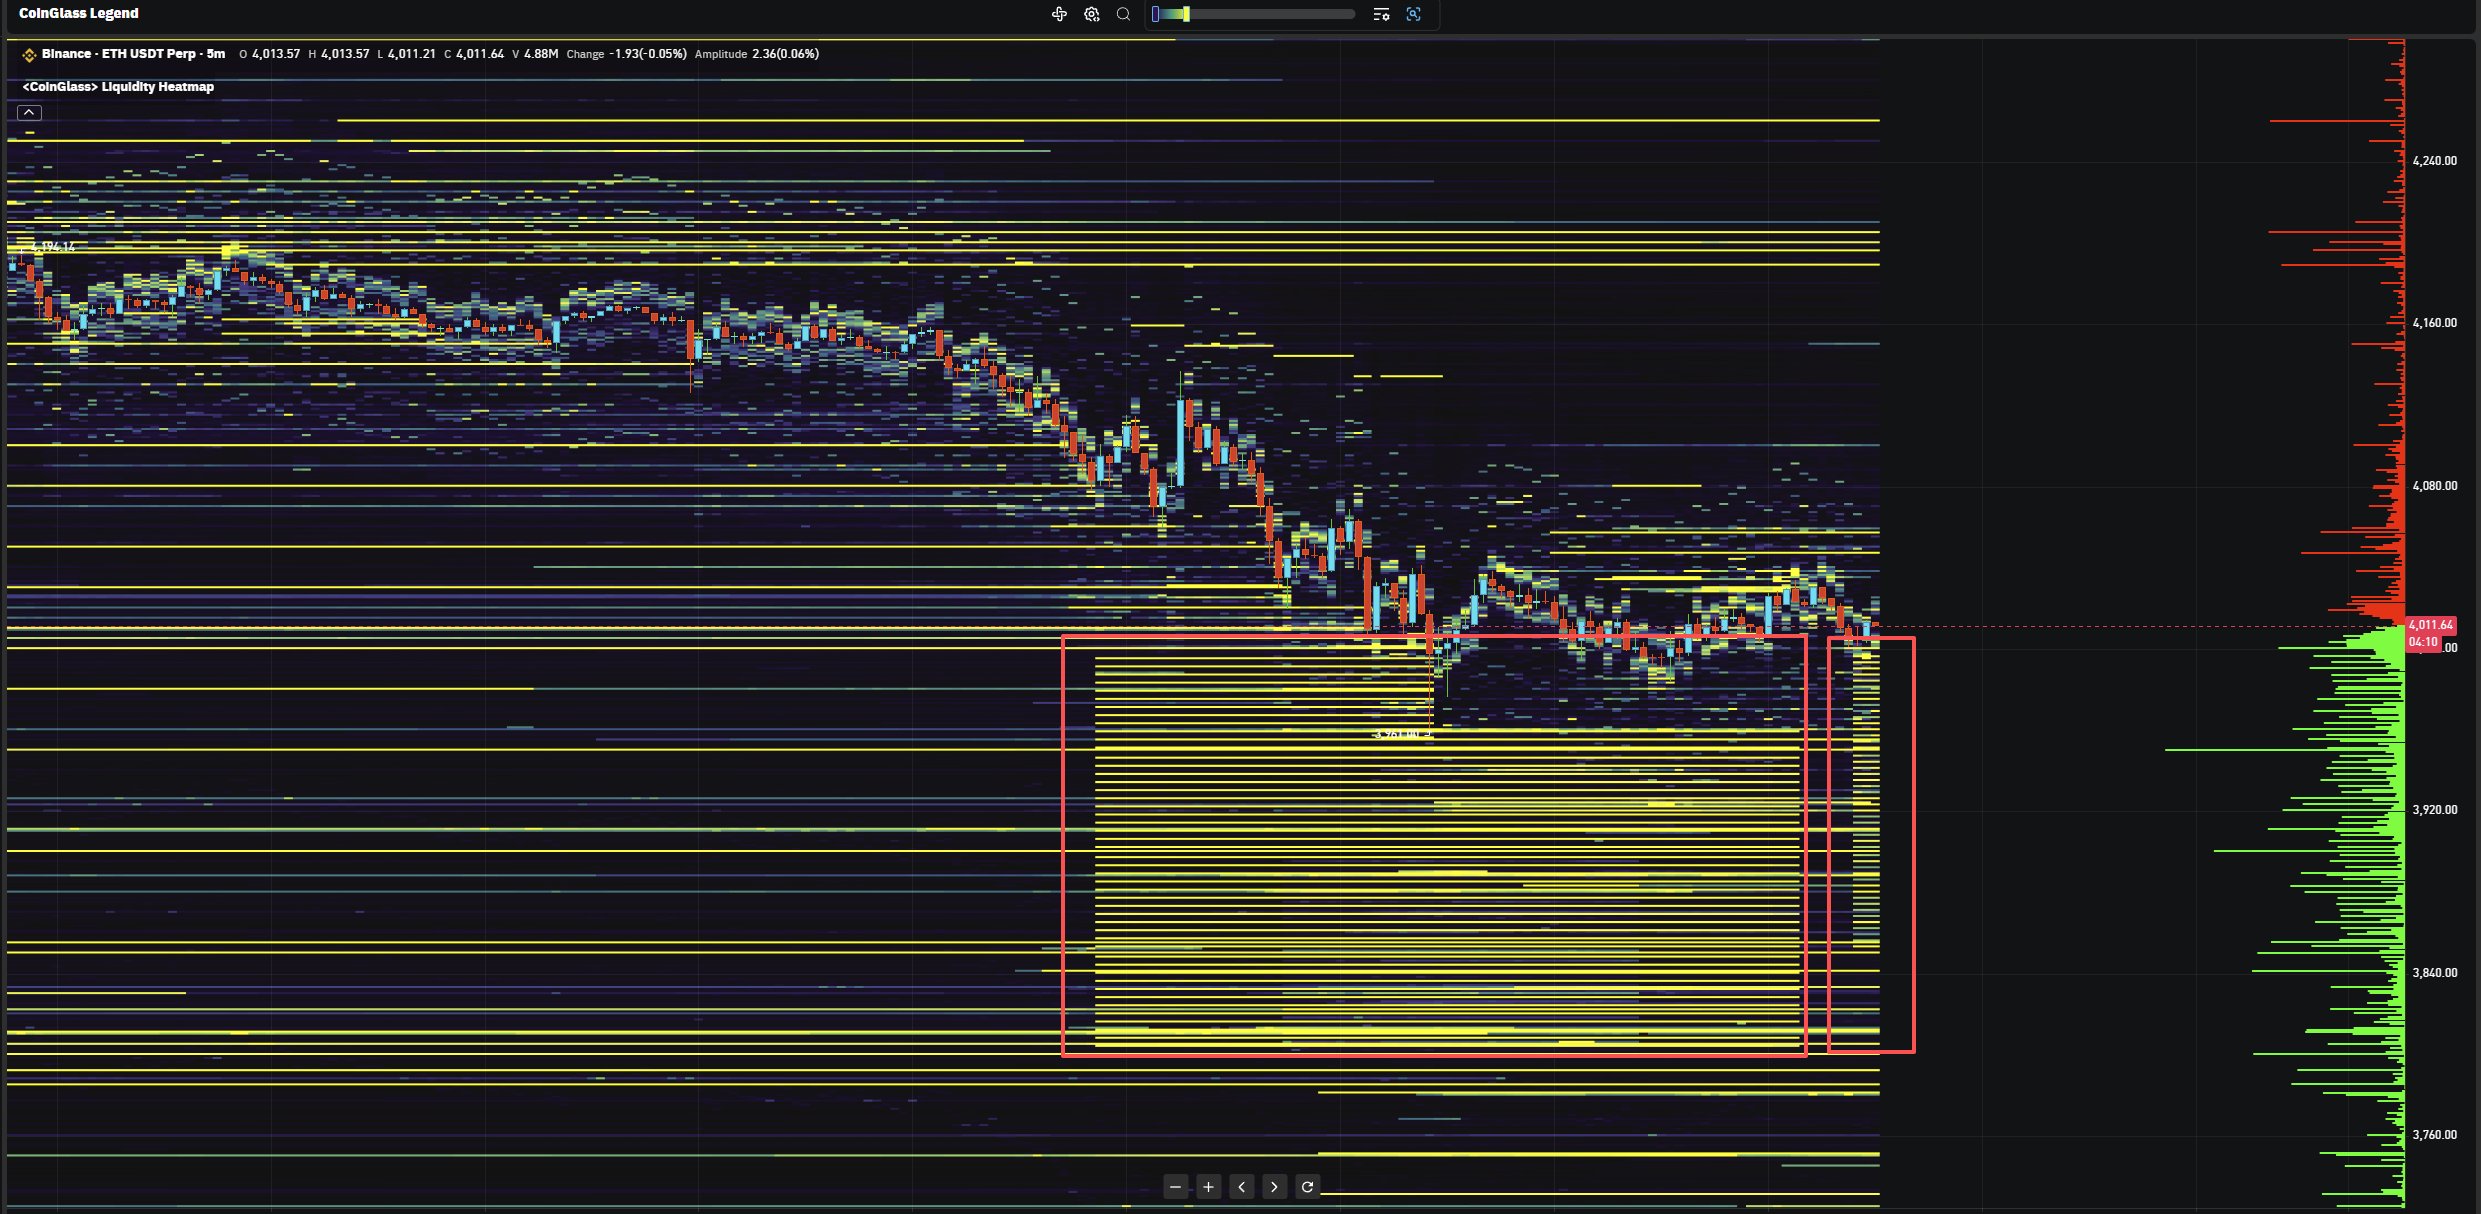
Task: Zoom in chart with plus button
Action: pyautogui.click(x=1208, y=1187)
